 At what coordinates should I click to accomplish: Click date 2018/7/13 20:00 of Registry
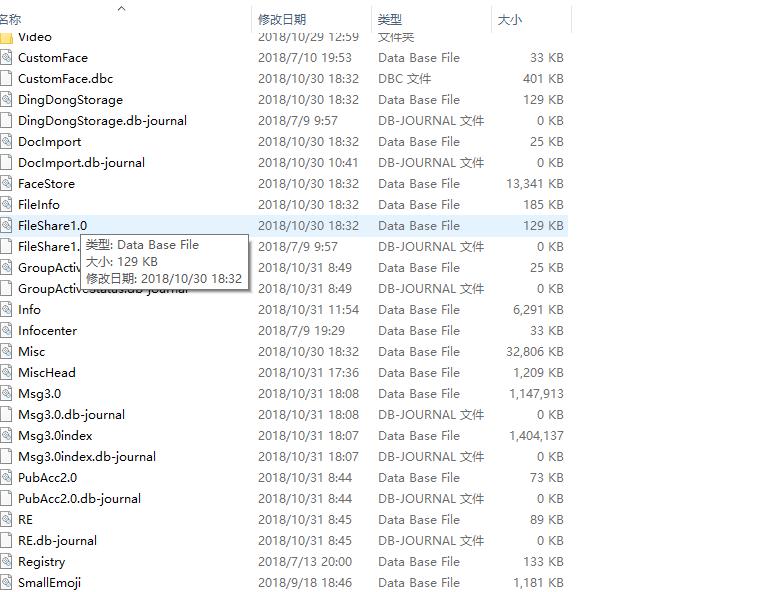pyautogui.click(x=305, y=561)
